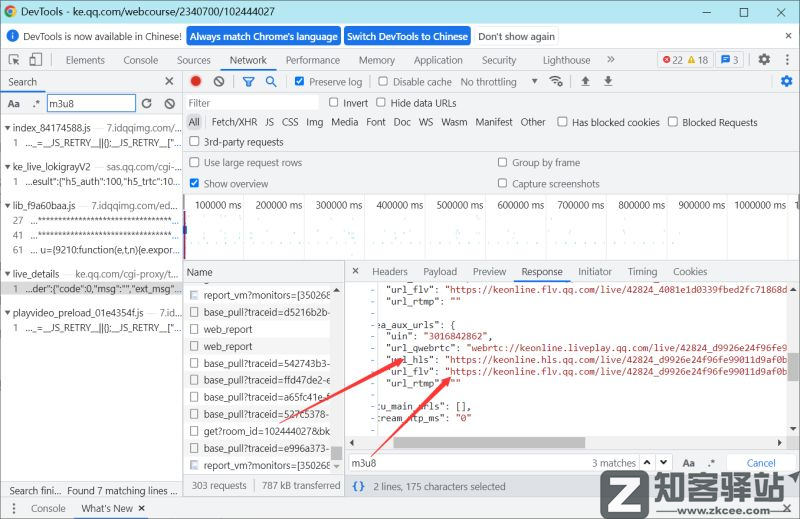
Task: Click the import HAR file upload icon
Action: pyautogui.click(x=585, y=82)
